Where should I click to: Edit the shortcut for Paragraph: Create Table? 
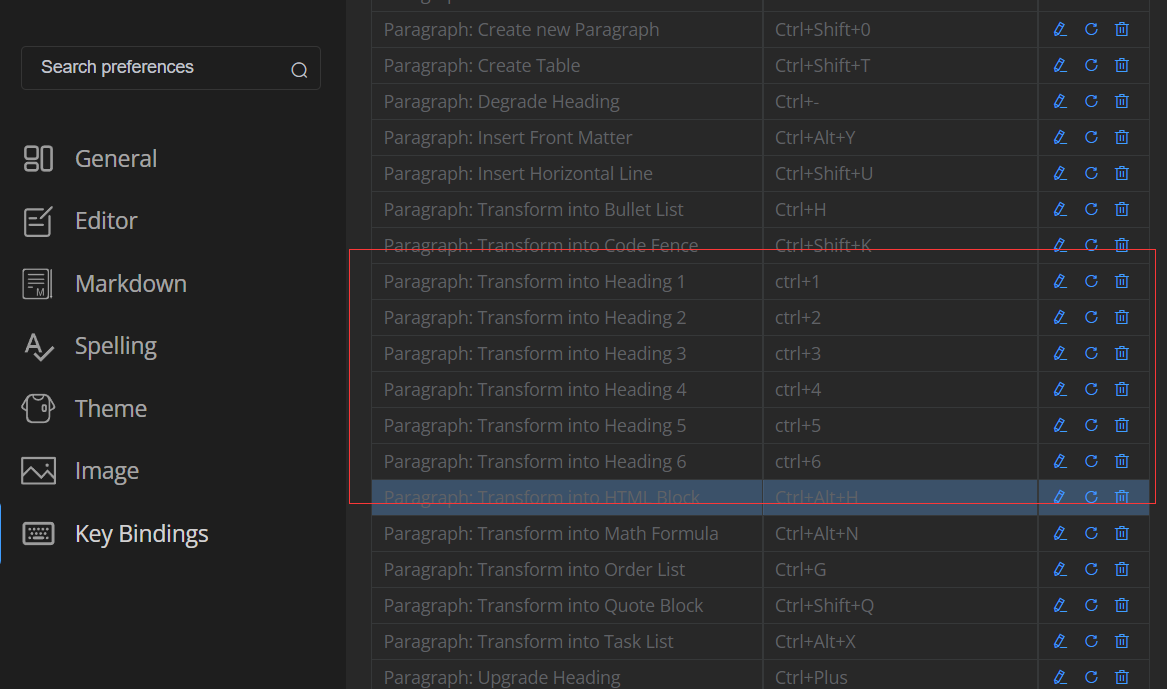tap(1060, 65)
